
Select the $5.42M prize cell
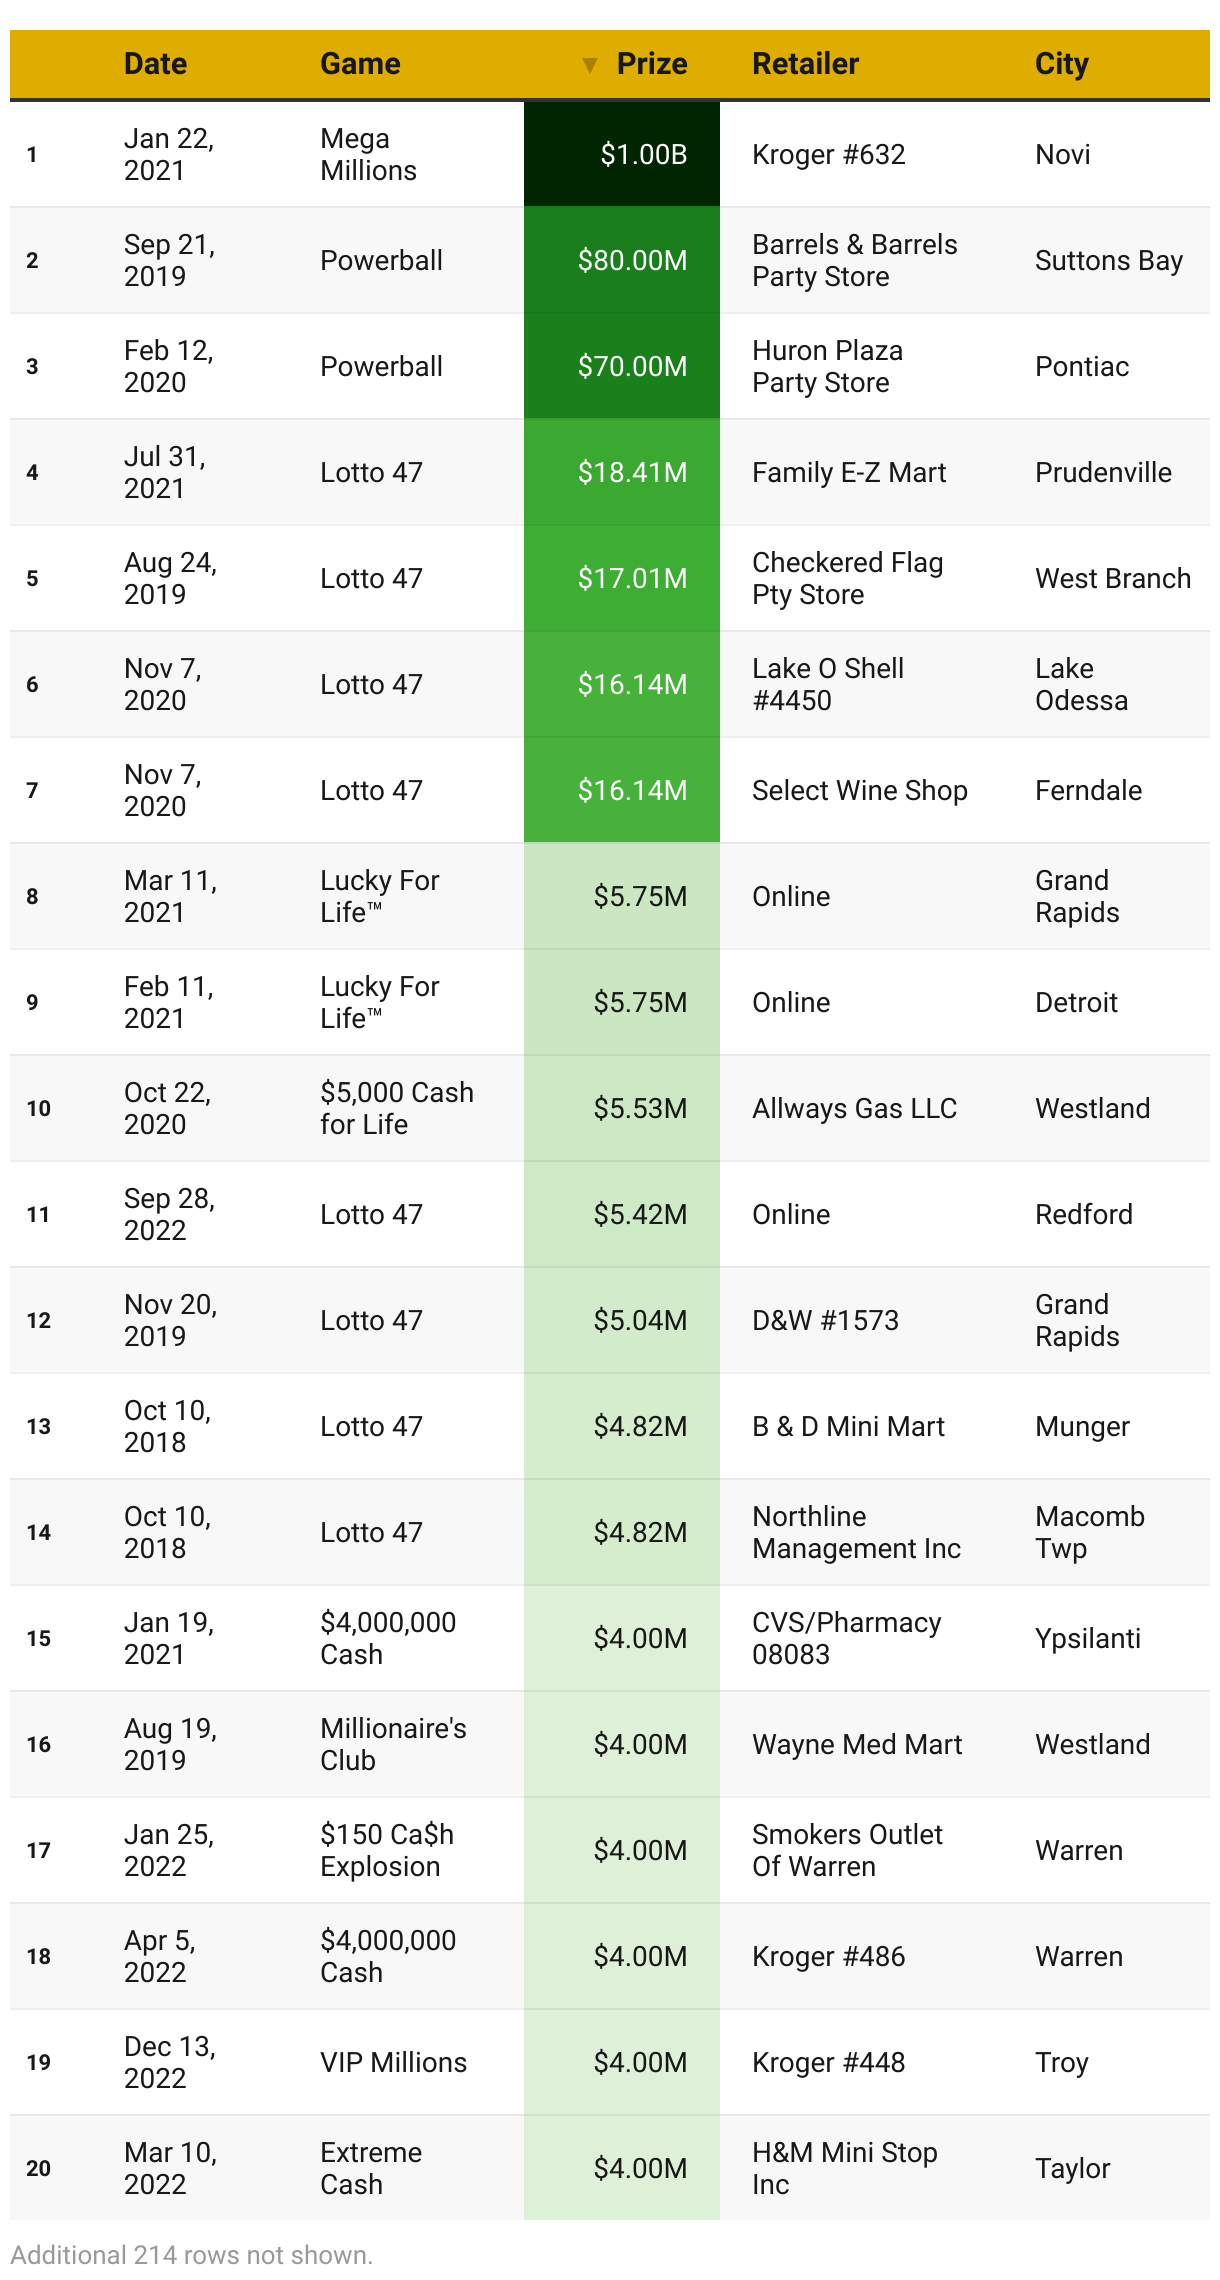[x=622, y=1215]
